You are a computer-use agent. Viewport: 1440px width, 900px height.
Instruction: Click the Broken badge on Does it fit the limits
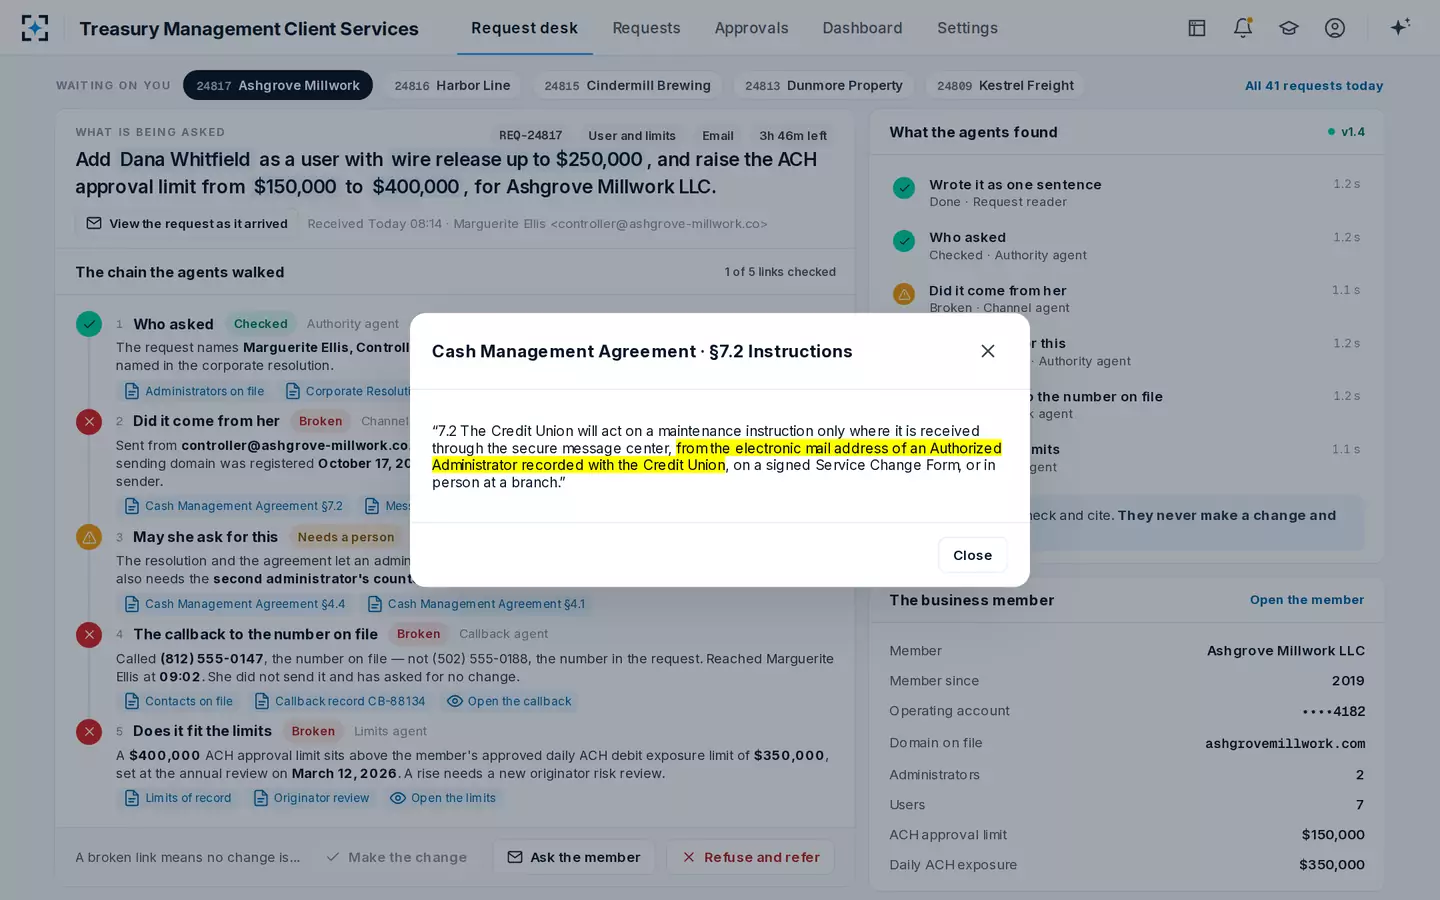click(x=313, y=731)
